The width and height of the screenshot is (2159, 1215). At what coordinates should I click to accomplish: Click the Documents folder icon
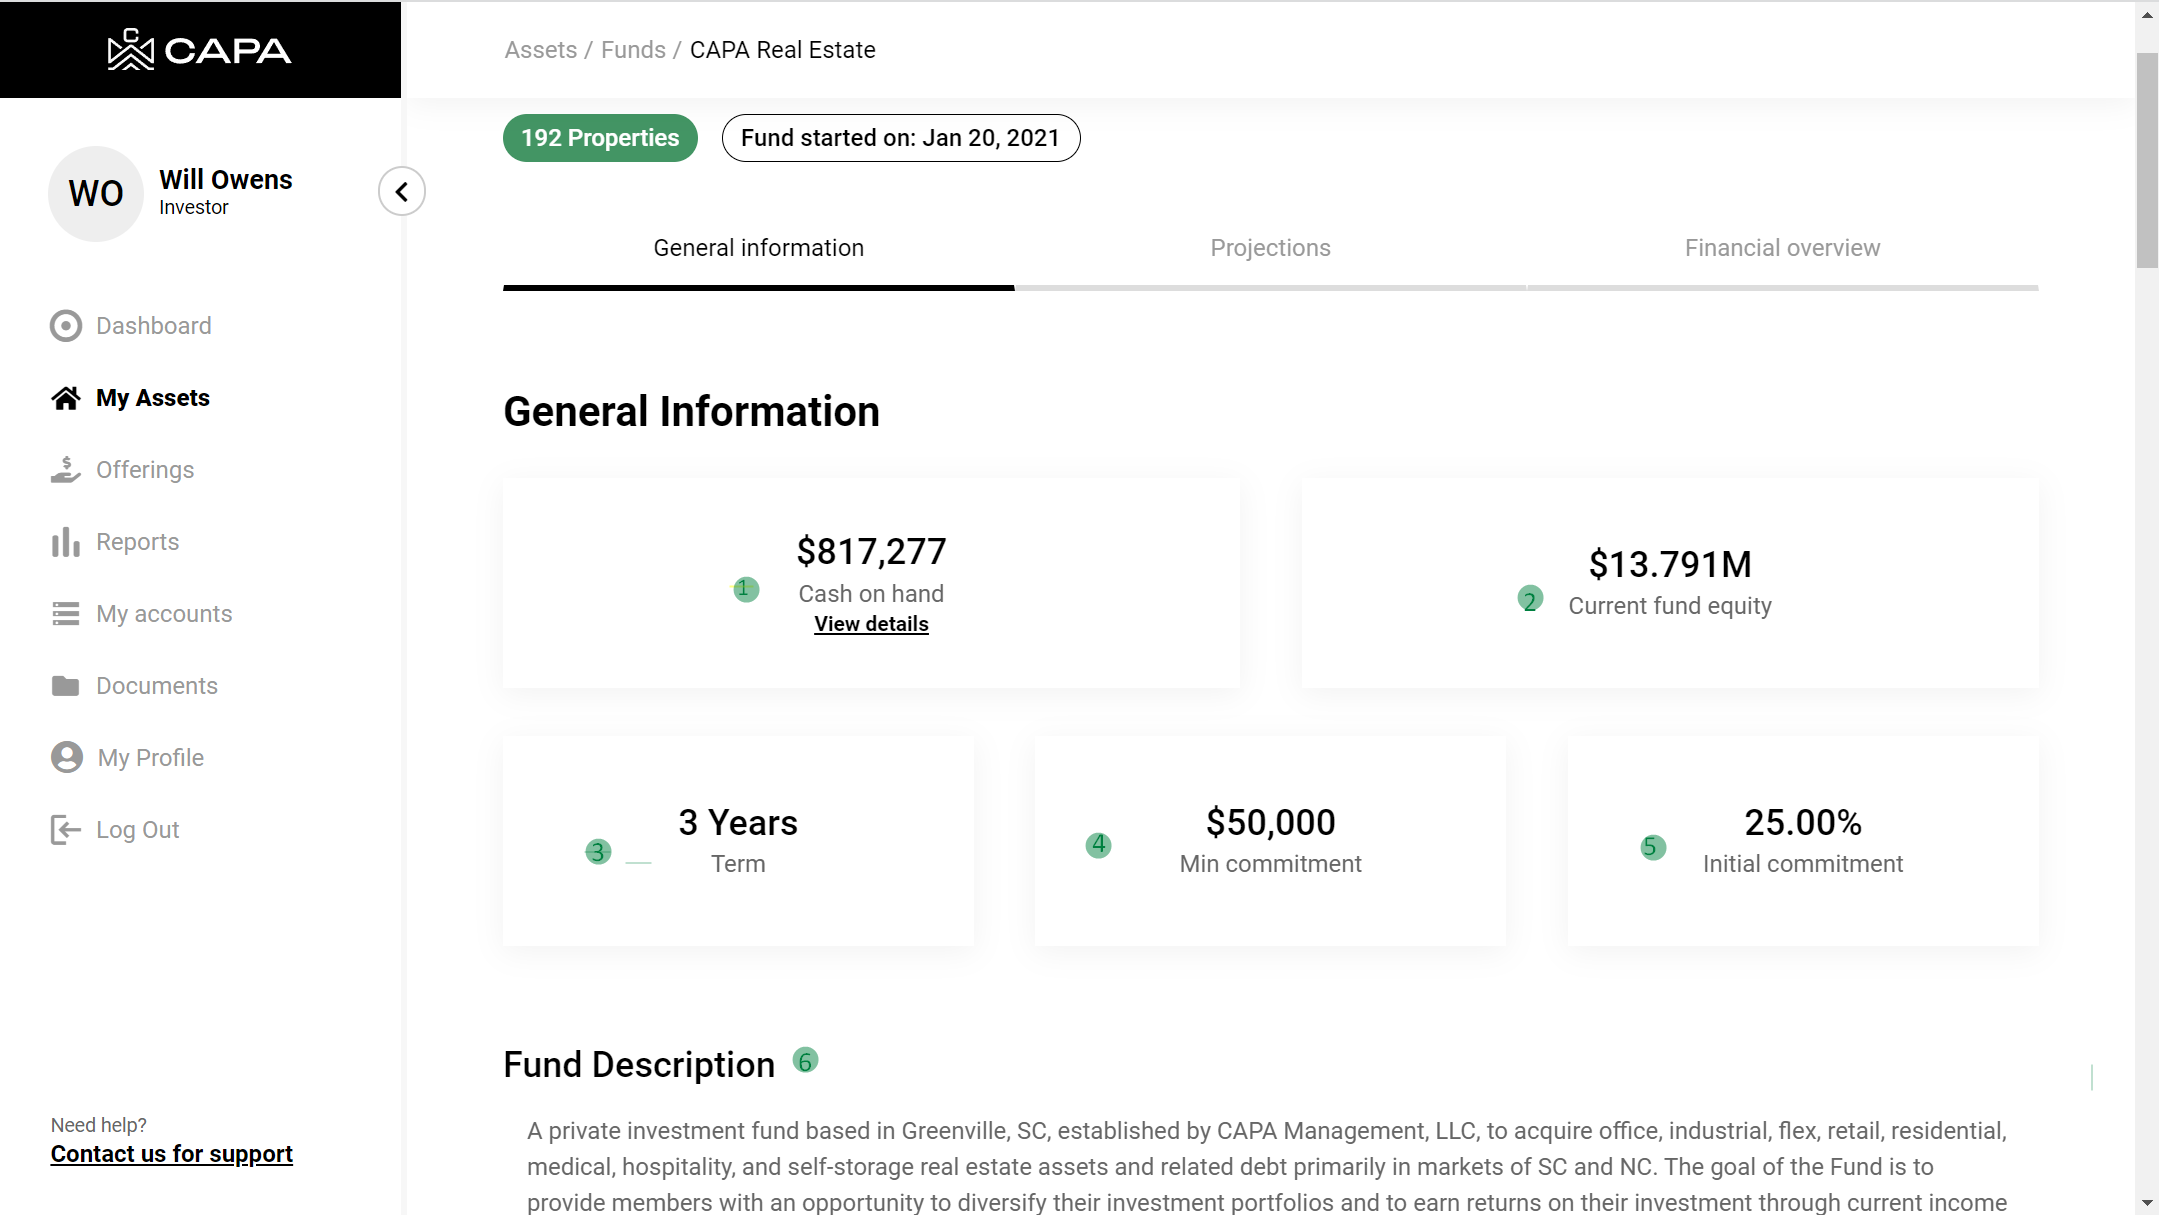point(66,686)
